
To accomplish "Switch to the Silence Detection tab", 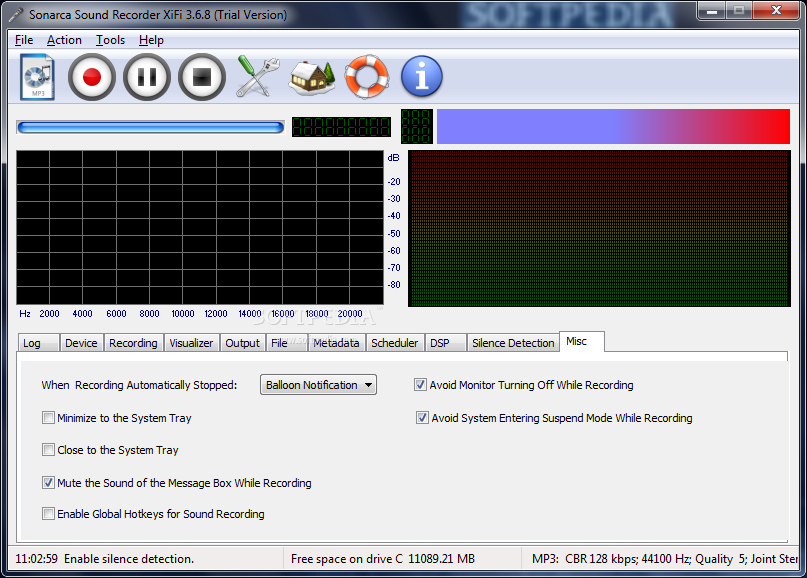I will point(513,343).
